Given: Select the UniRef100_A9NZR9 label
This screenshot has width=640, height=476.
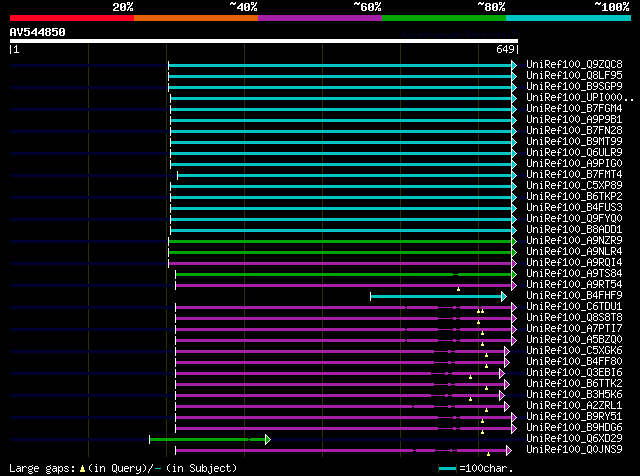Looking at the screenshot, I should click(x=574, y=240).
